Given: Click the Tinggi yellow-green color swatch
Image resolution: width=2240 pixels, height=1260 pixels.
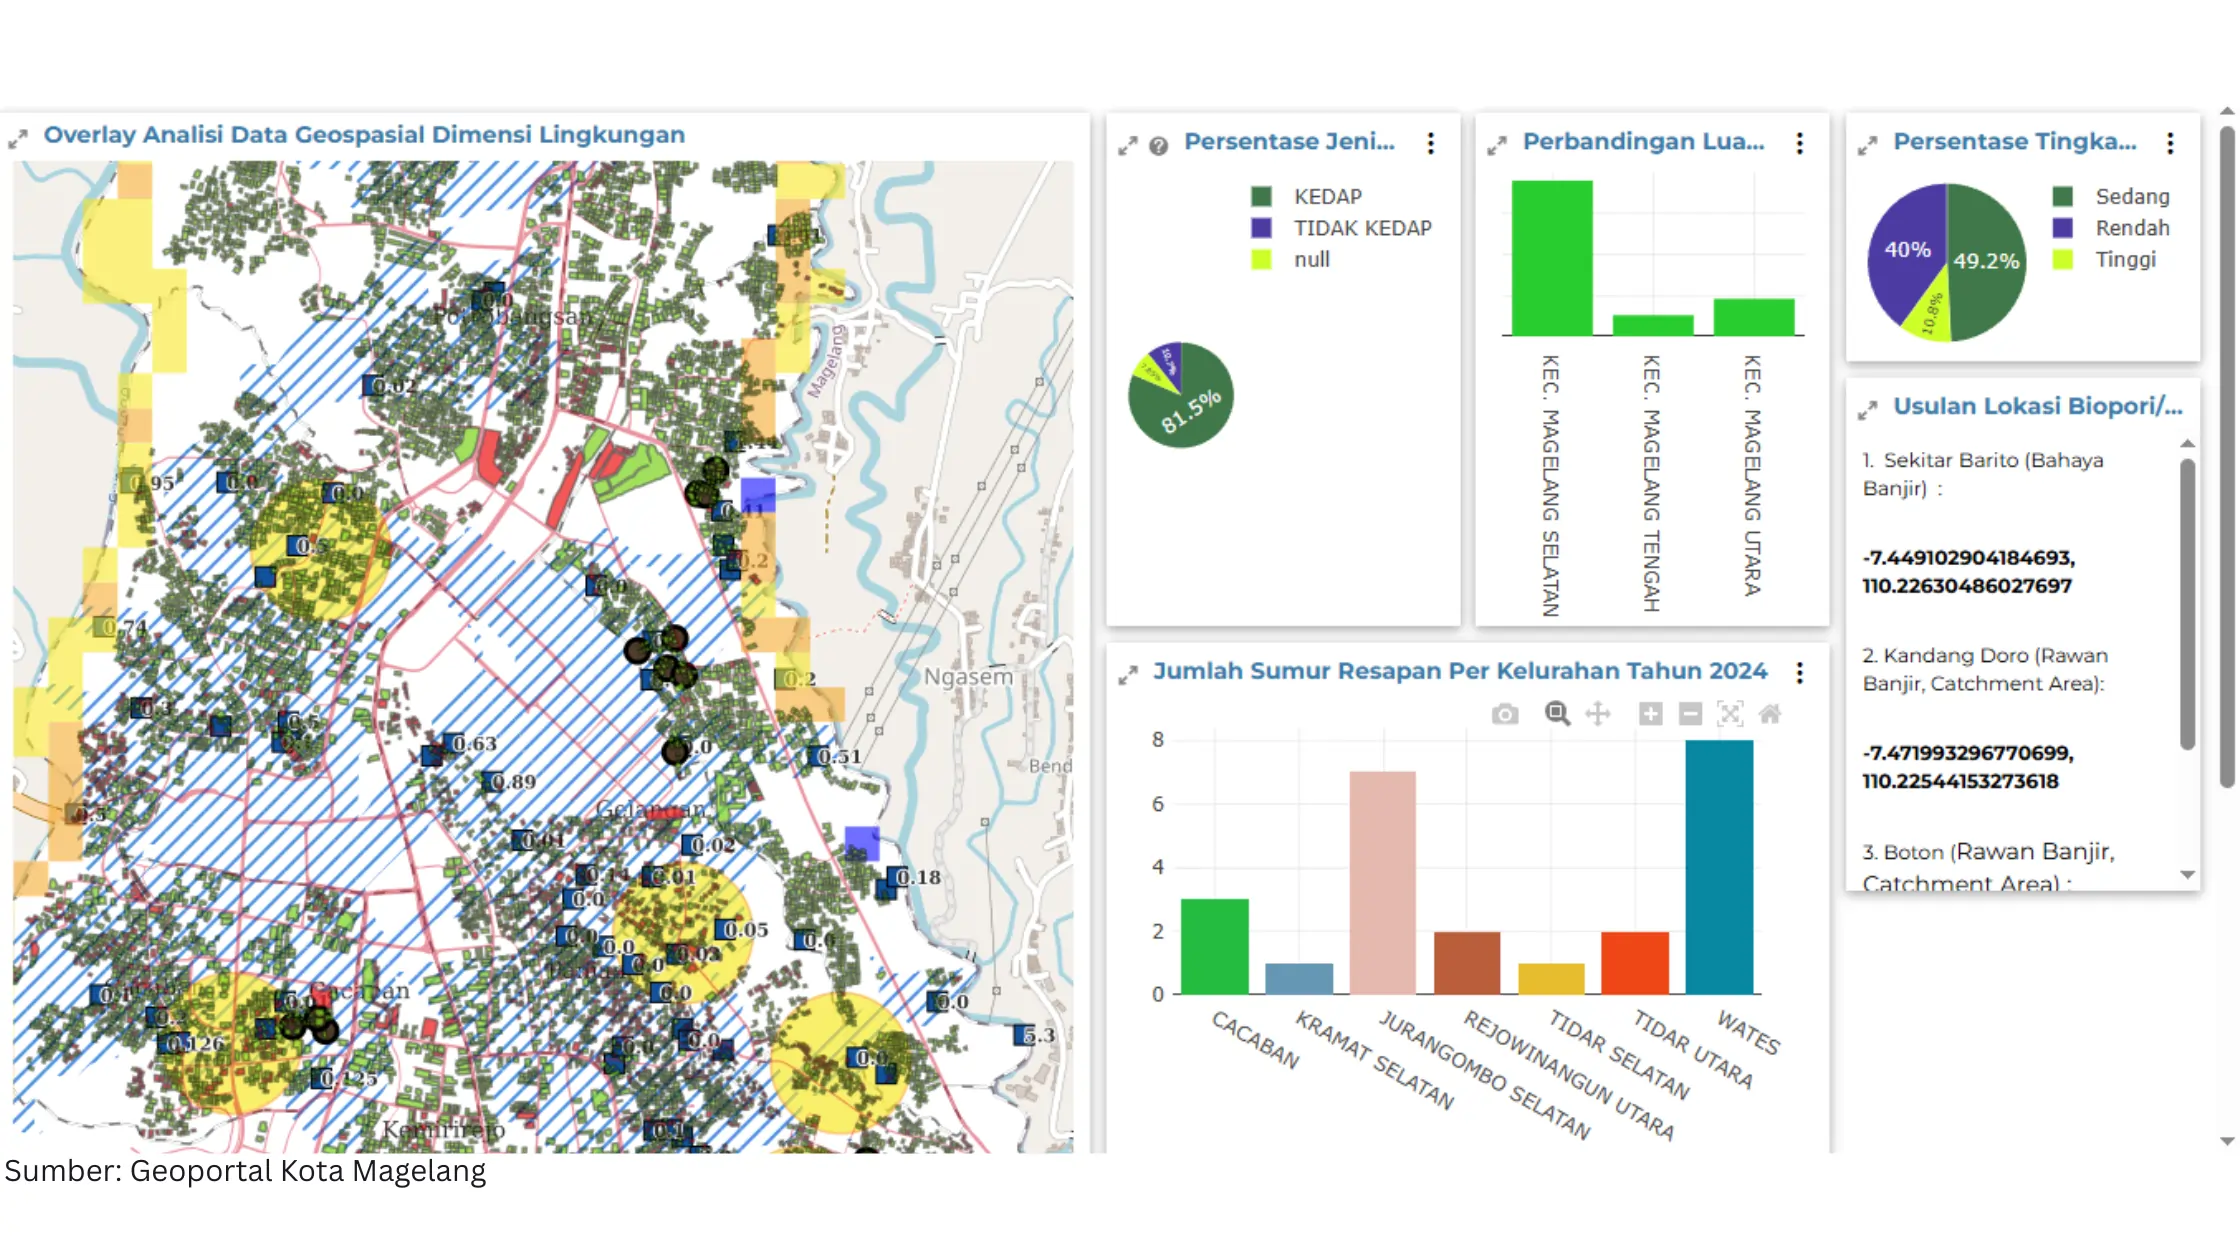Looking at the screenshot, I should pos(2062,260).
